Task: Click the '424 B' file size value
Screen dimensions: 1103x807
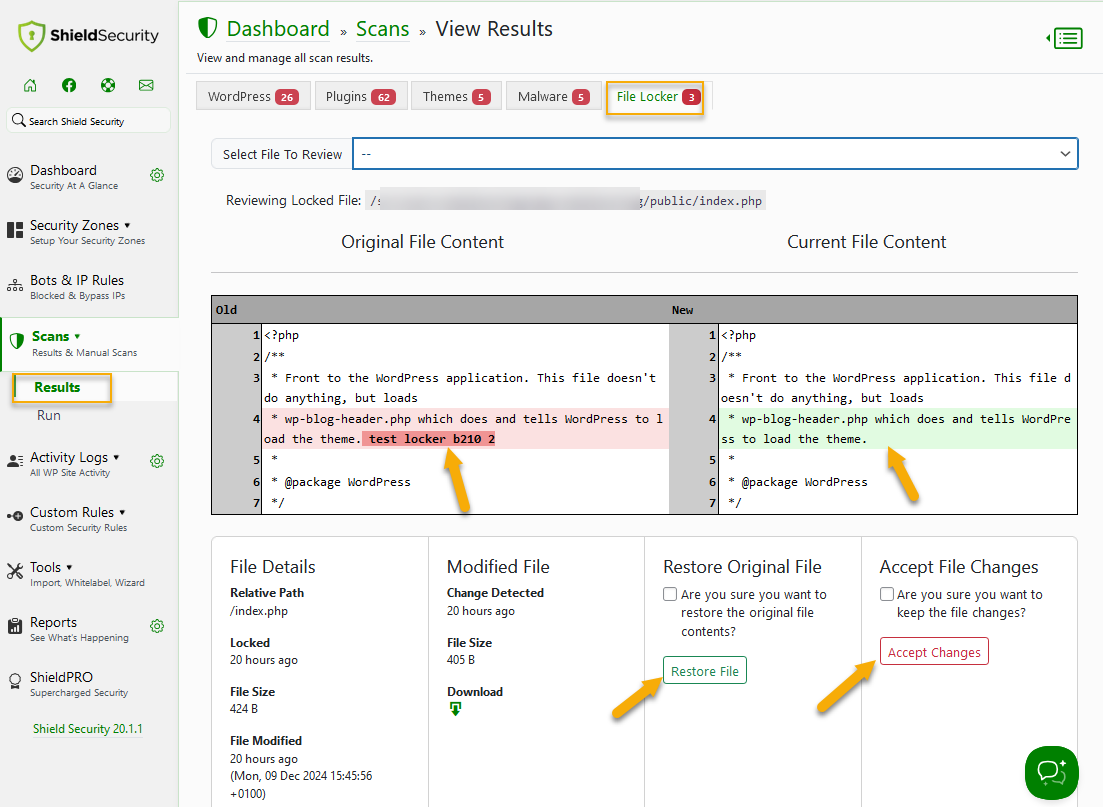Action: tap(244, 709)
